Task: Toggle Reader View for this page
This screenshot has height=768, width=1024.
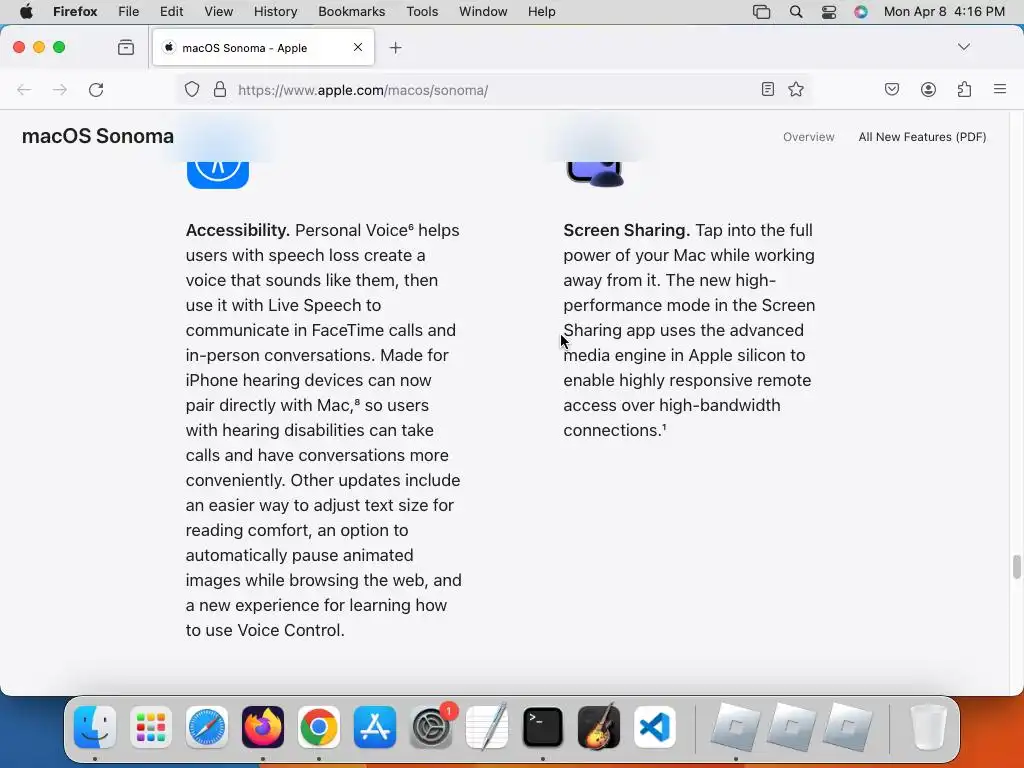Action: click(768, 89)
